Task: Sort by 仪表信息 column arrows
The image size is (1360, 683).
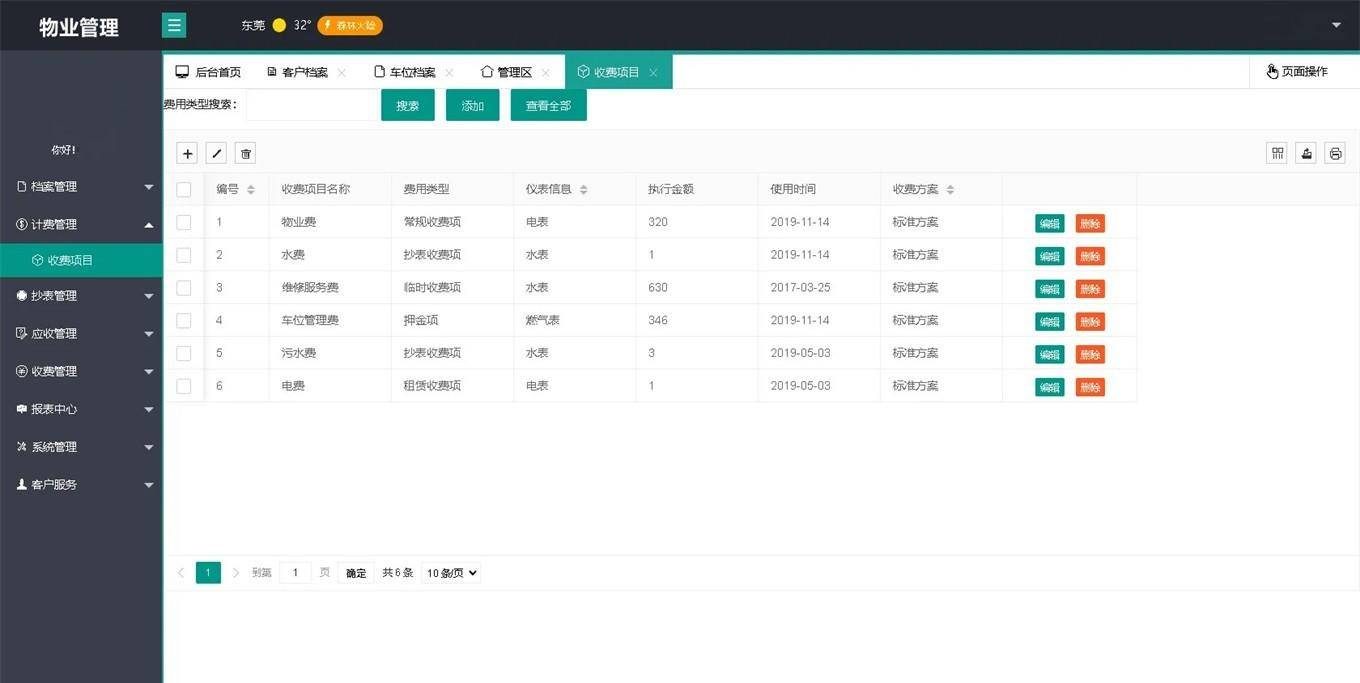Action: pos(584,189)
